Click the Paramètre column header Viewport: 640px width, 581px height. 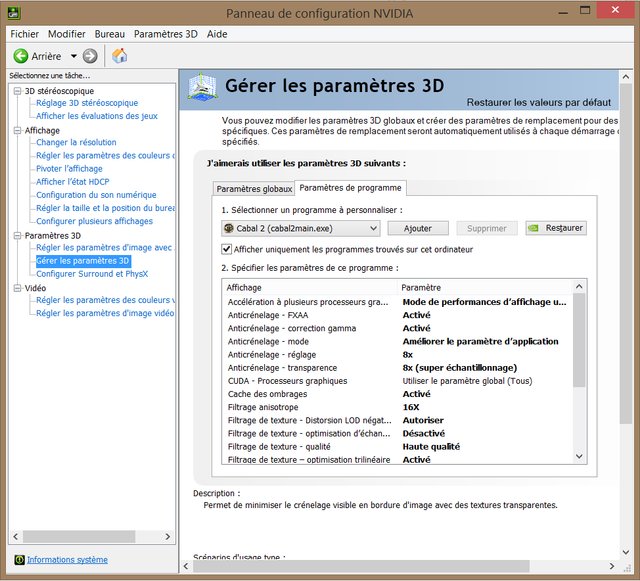[x=484, y=287]
